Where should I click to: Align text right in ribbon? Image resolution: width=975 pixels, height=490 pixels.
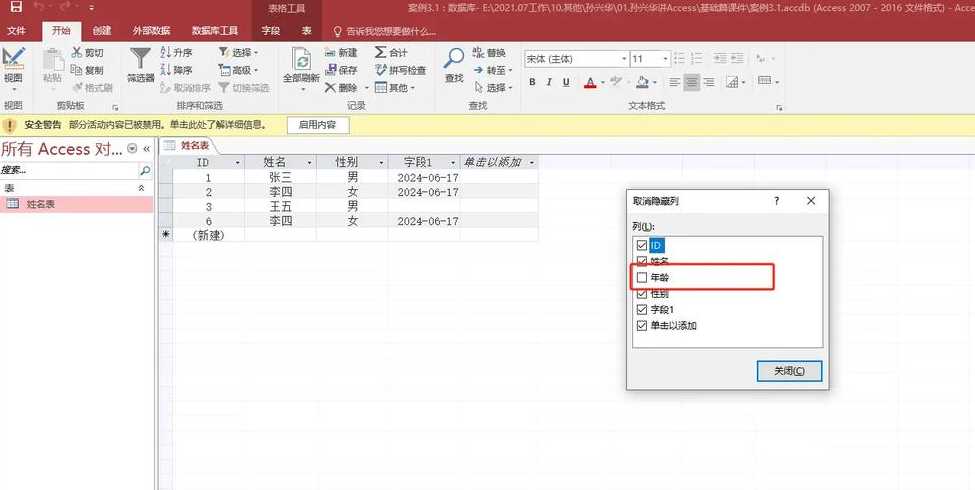(709, 82)
